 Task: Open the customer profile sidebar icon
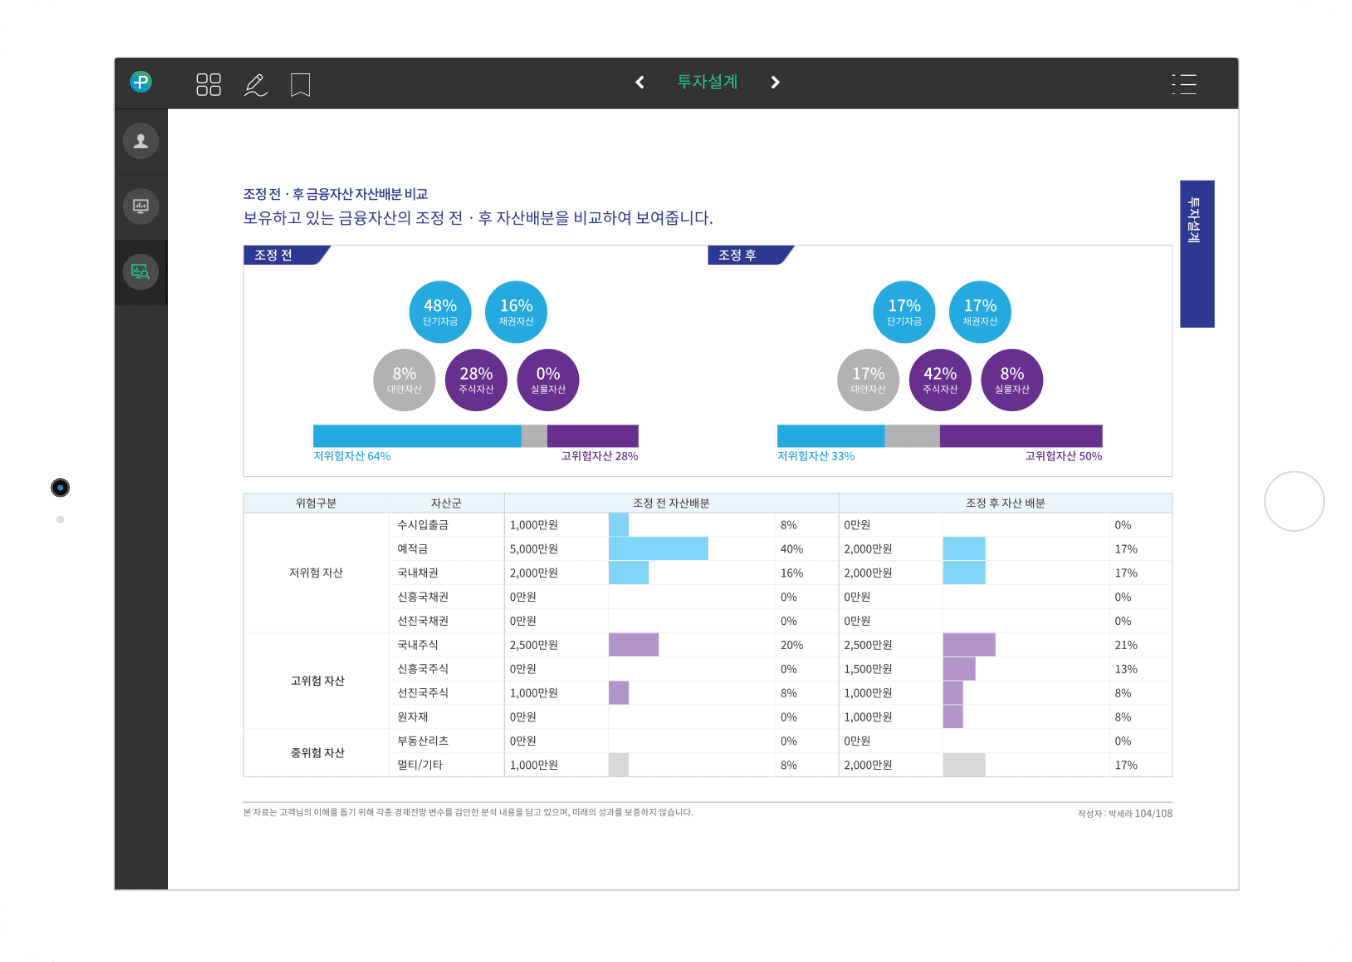141,141
